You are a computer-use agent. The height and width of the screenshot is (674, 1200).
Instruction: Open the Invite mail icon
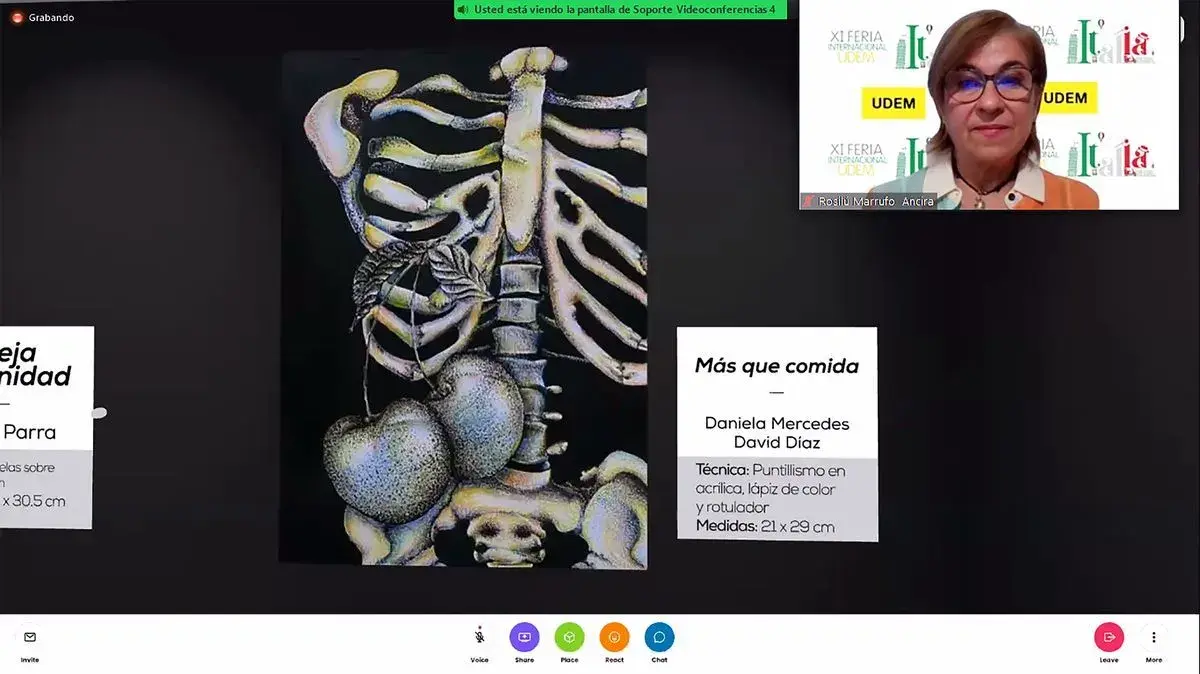tap(30, 637)
